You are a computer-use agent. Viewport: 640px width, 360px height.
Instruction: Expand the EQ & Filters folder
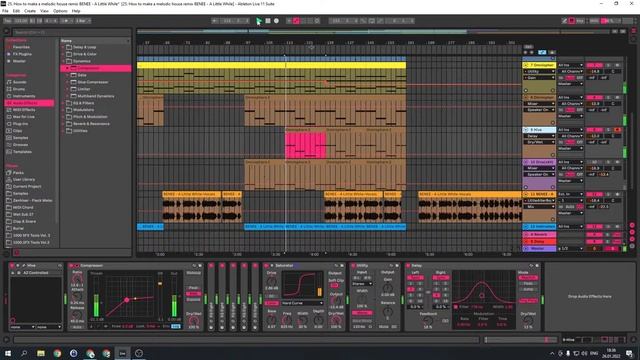point(63,103)
